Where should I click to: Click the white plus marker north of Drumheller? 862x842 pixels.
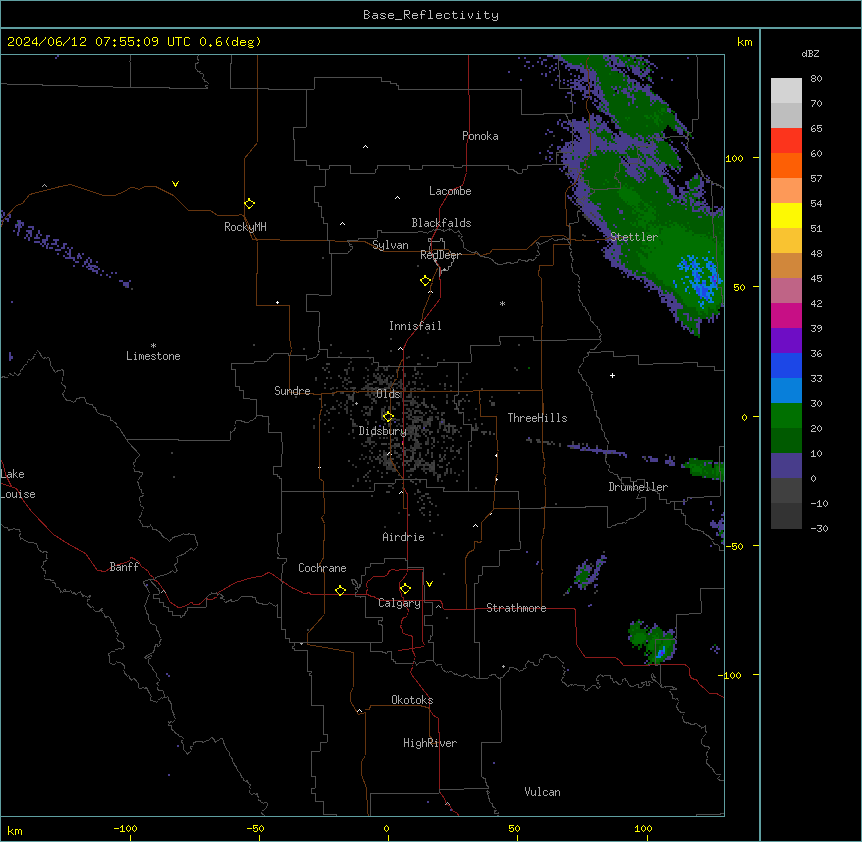click(x=612, y=375)
